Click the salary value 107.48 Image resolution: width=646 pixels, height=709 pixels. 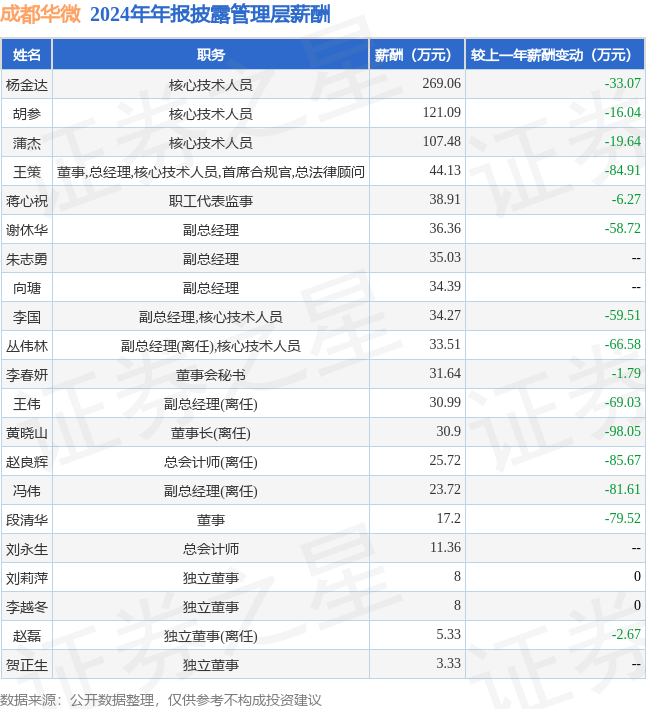pyautogui.click(x=442, y=141)
